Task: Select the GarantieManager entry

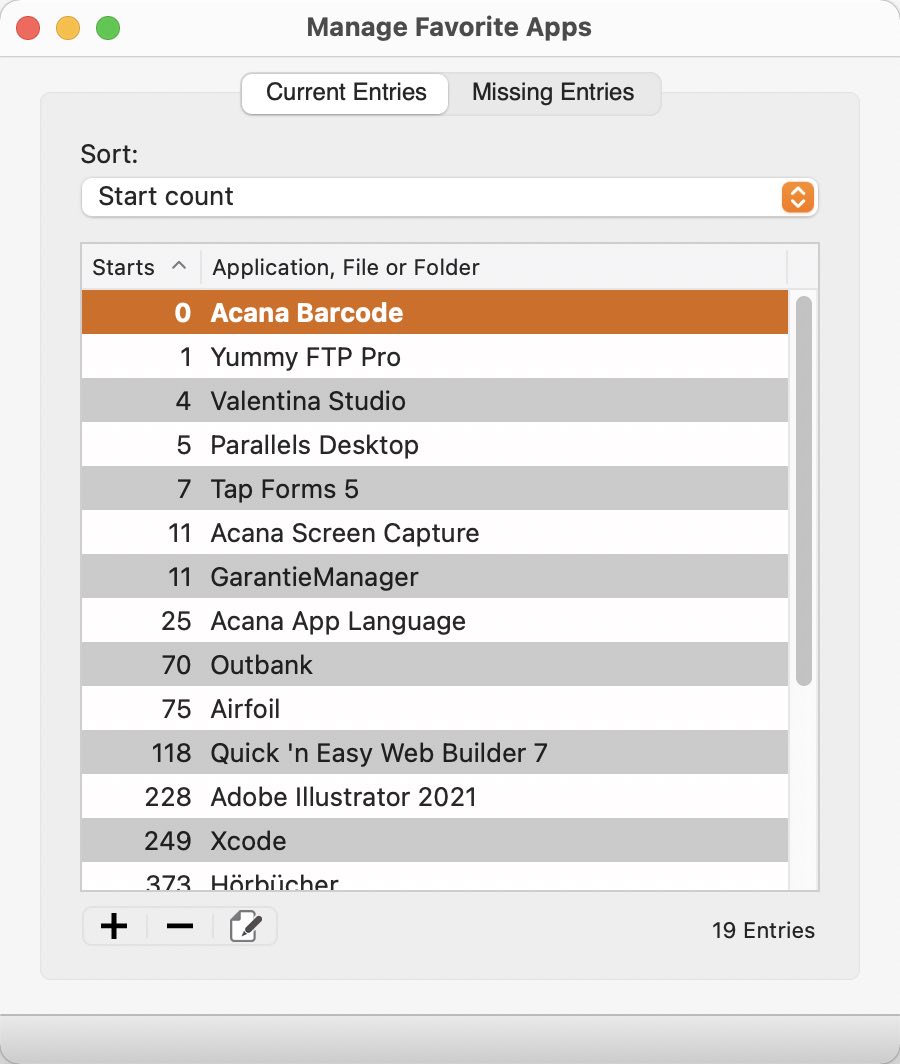Action: (314, 577)
